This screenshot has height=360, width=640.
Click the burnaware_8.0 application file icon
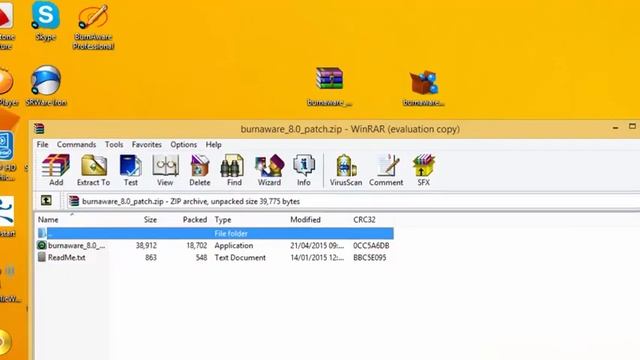tap(42, 245)
